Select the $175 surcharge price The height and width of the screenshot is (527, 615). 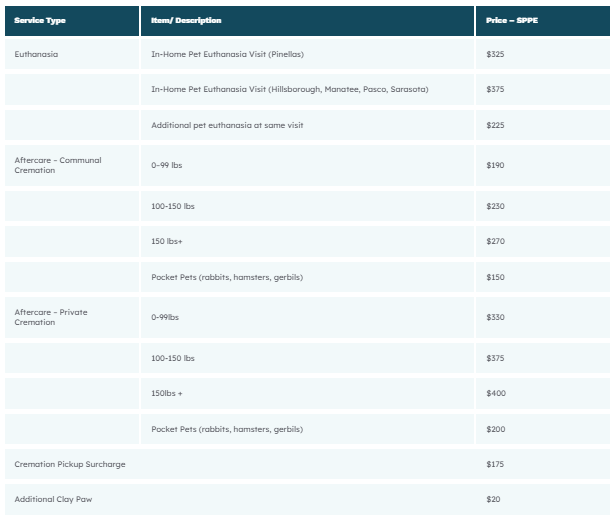pyautogui.click(x=495, y=464)
